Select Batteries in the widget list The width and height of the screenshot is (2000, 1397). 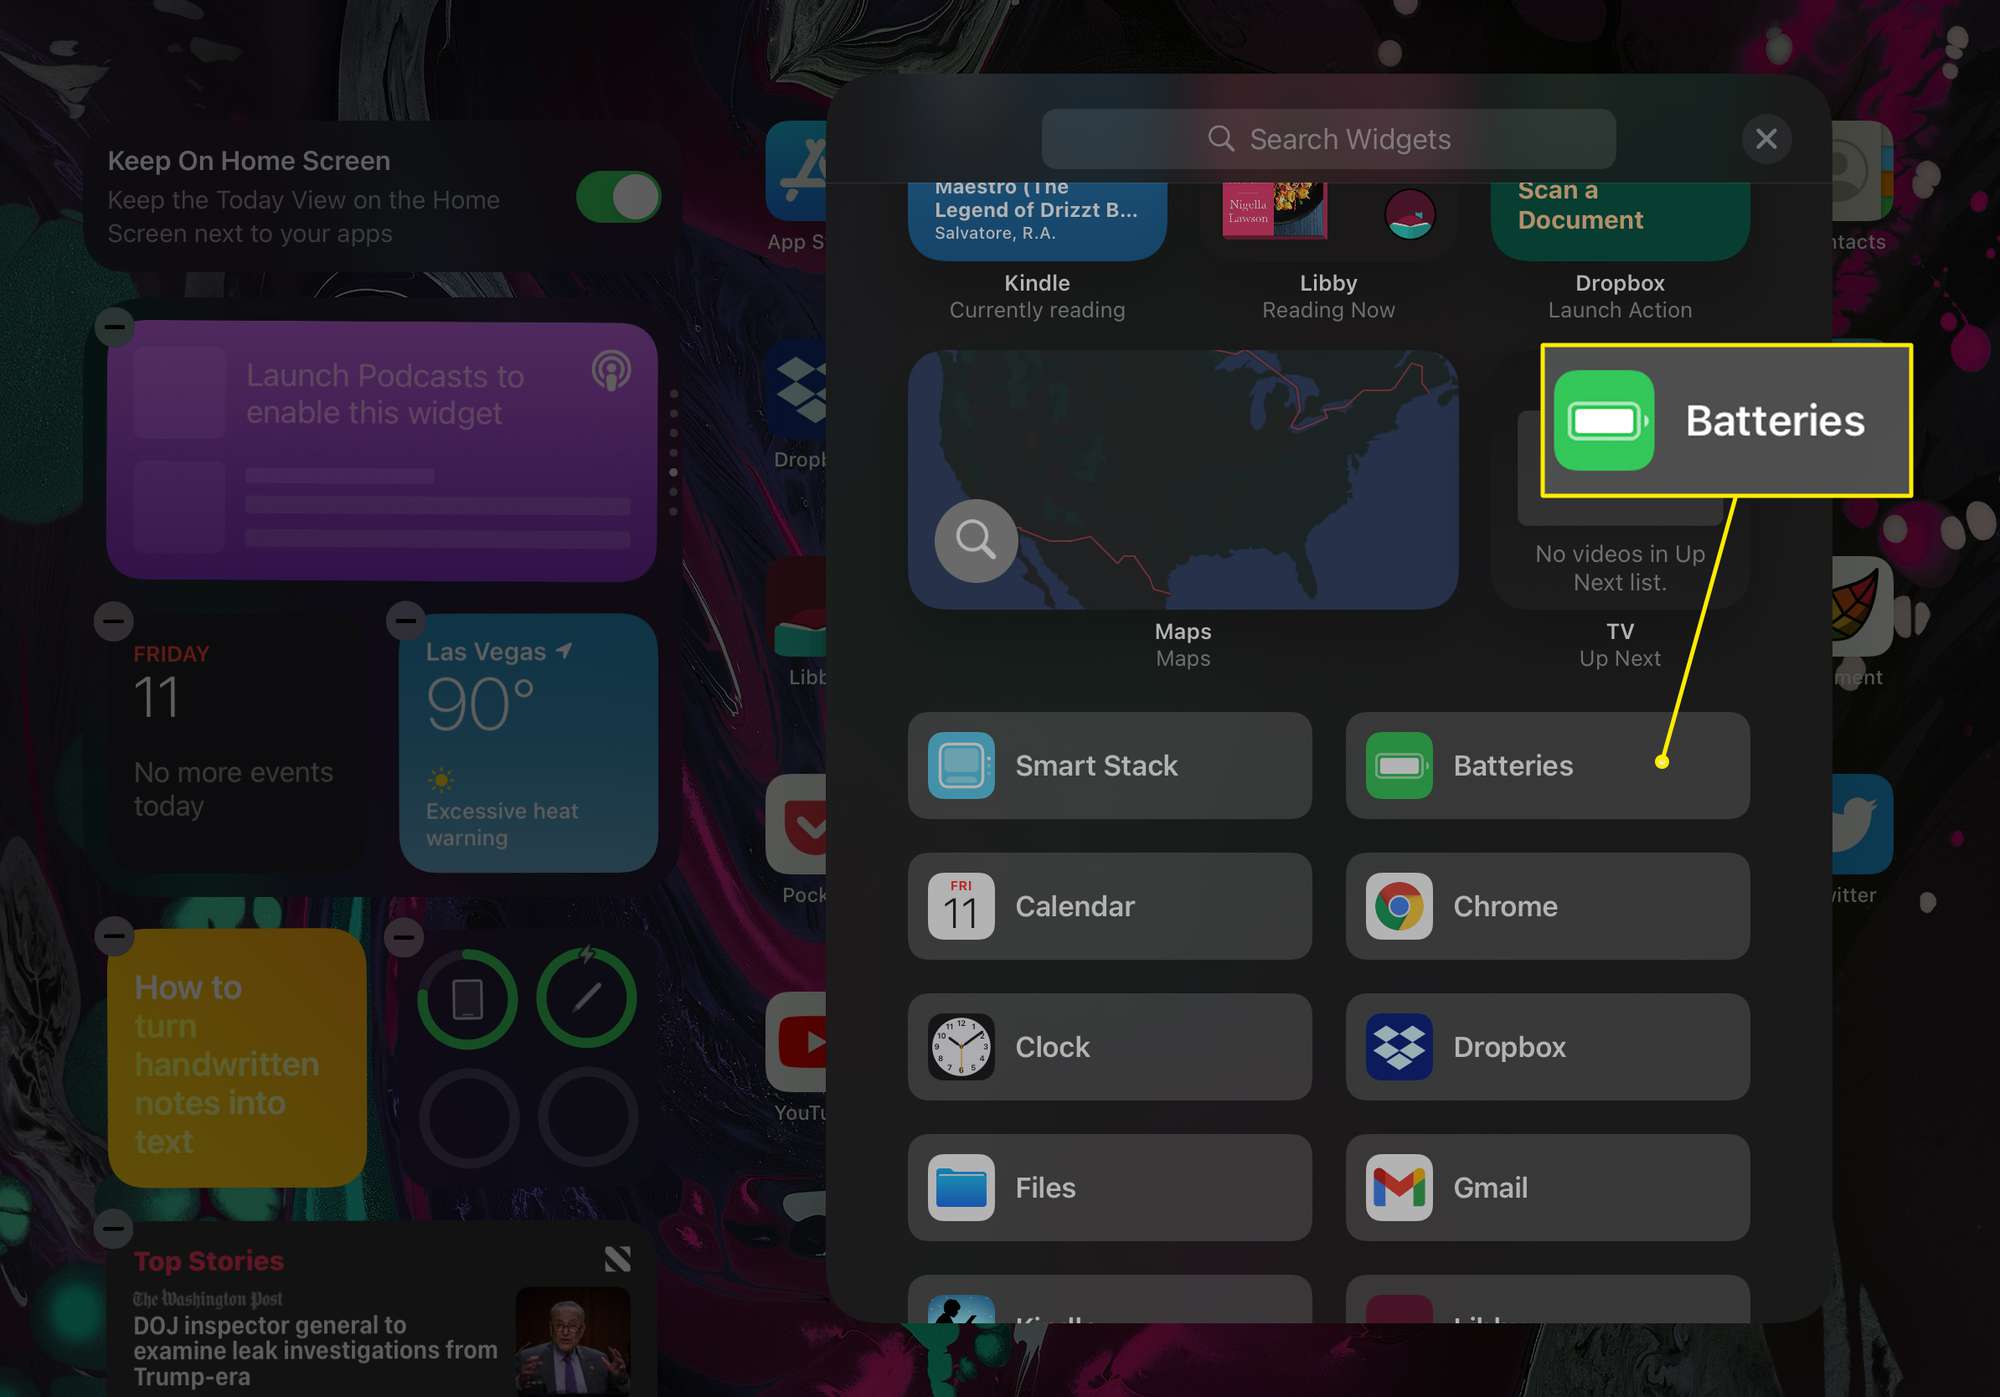point(1547,766)
